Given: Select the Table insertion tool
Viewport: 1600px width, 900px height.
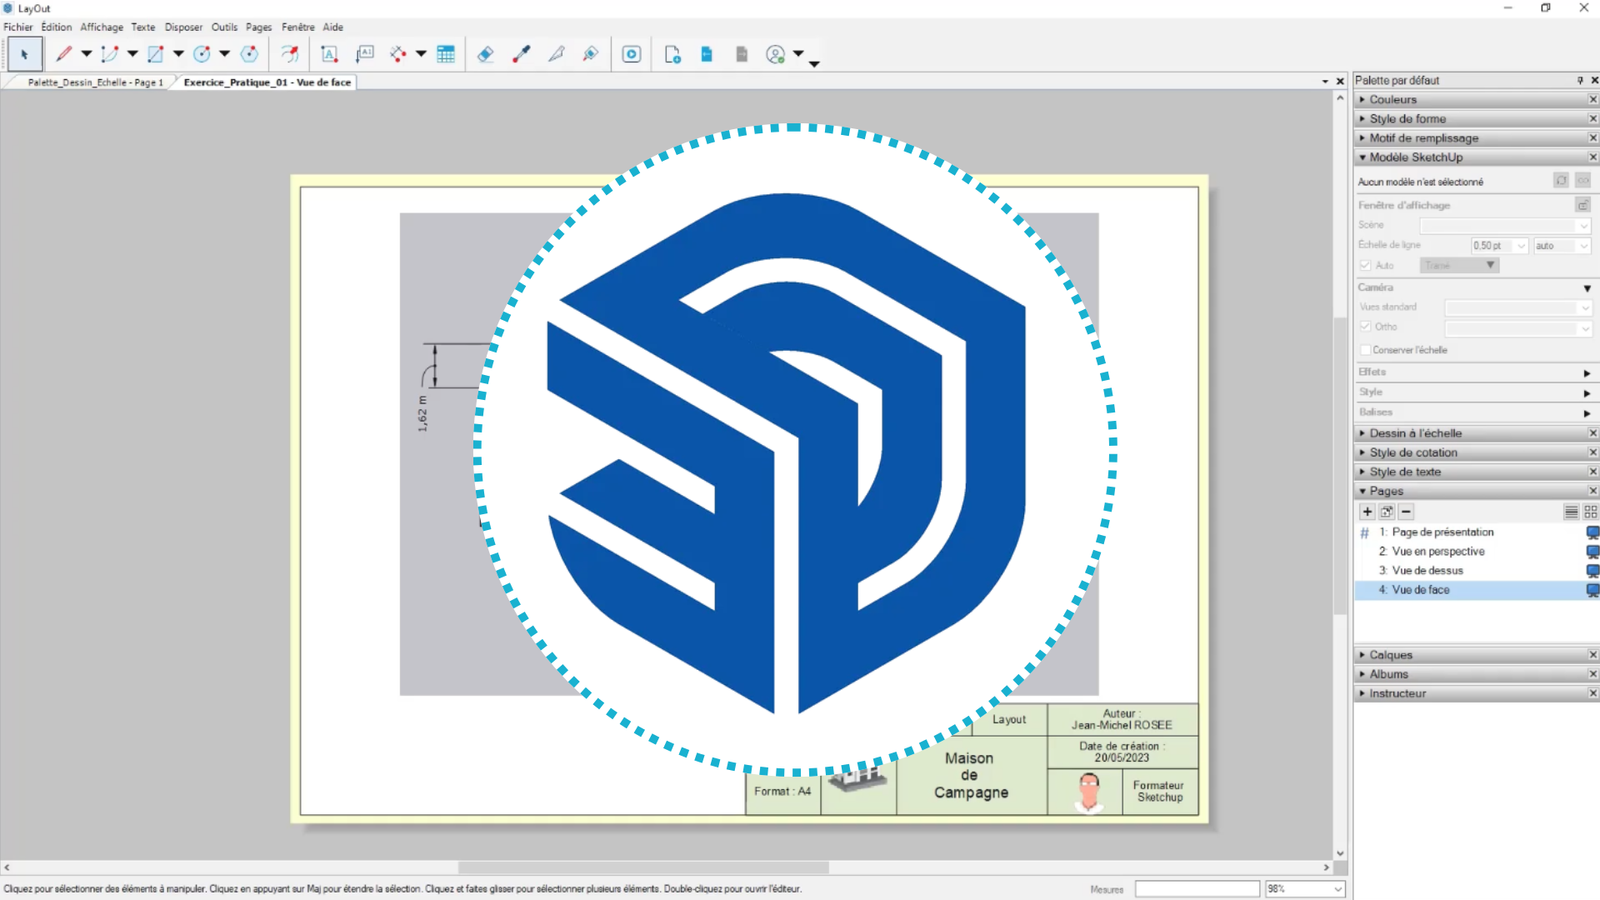Looking at the screenshot, I should 444,54.
